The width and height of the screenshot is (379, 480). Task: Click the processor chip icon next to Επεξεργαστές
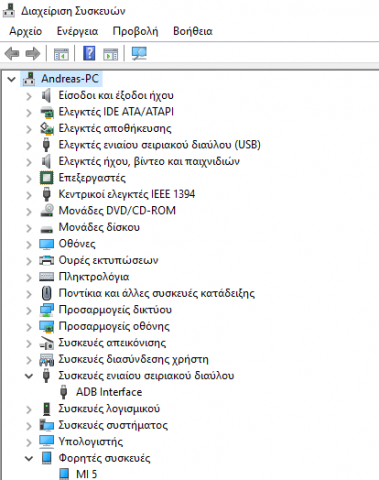click(46, 178)
